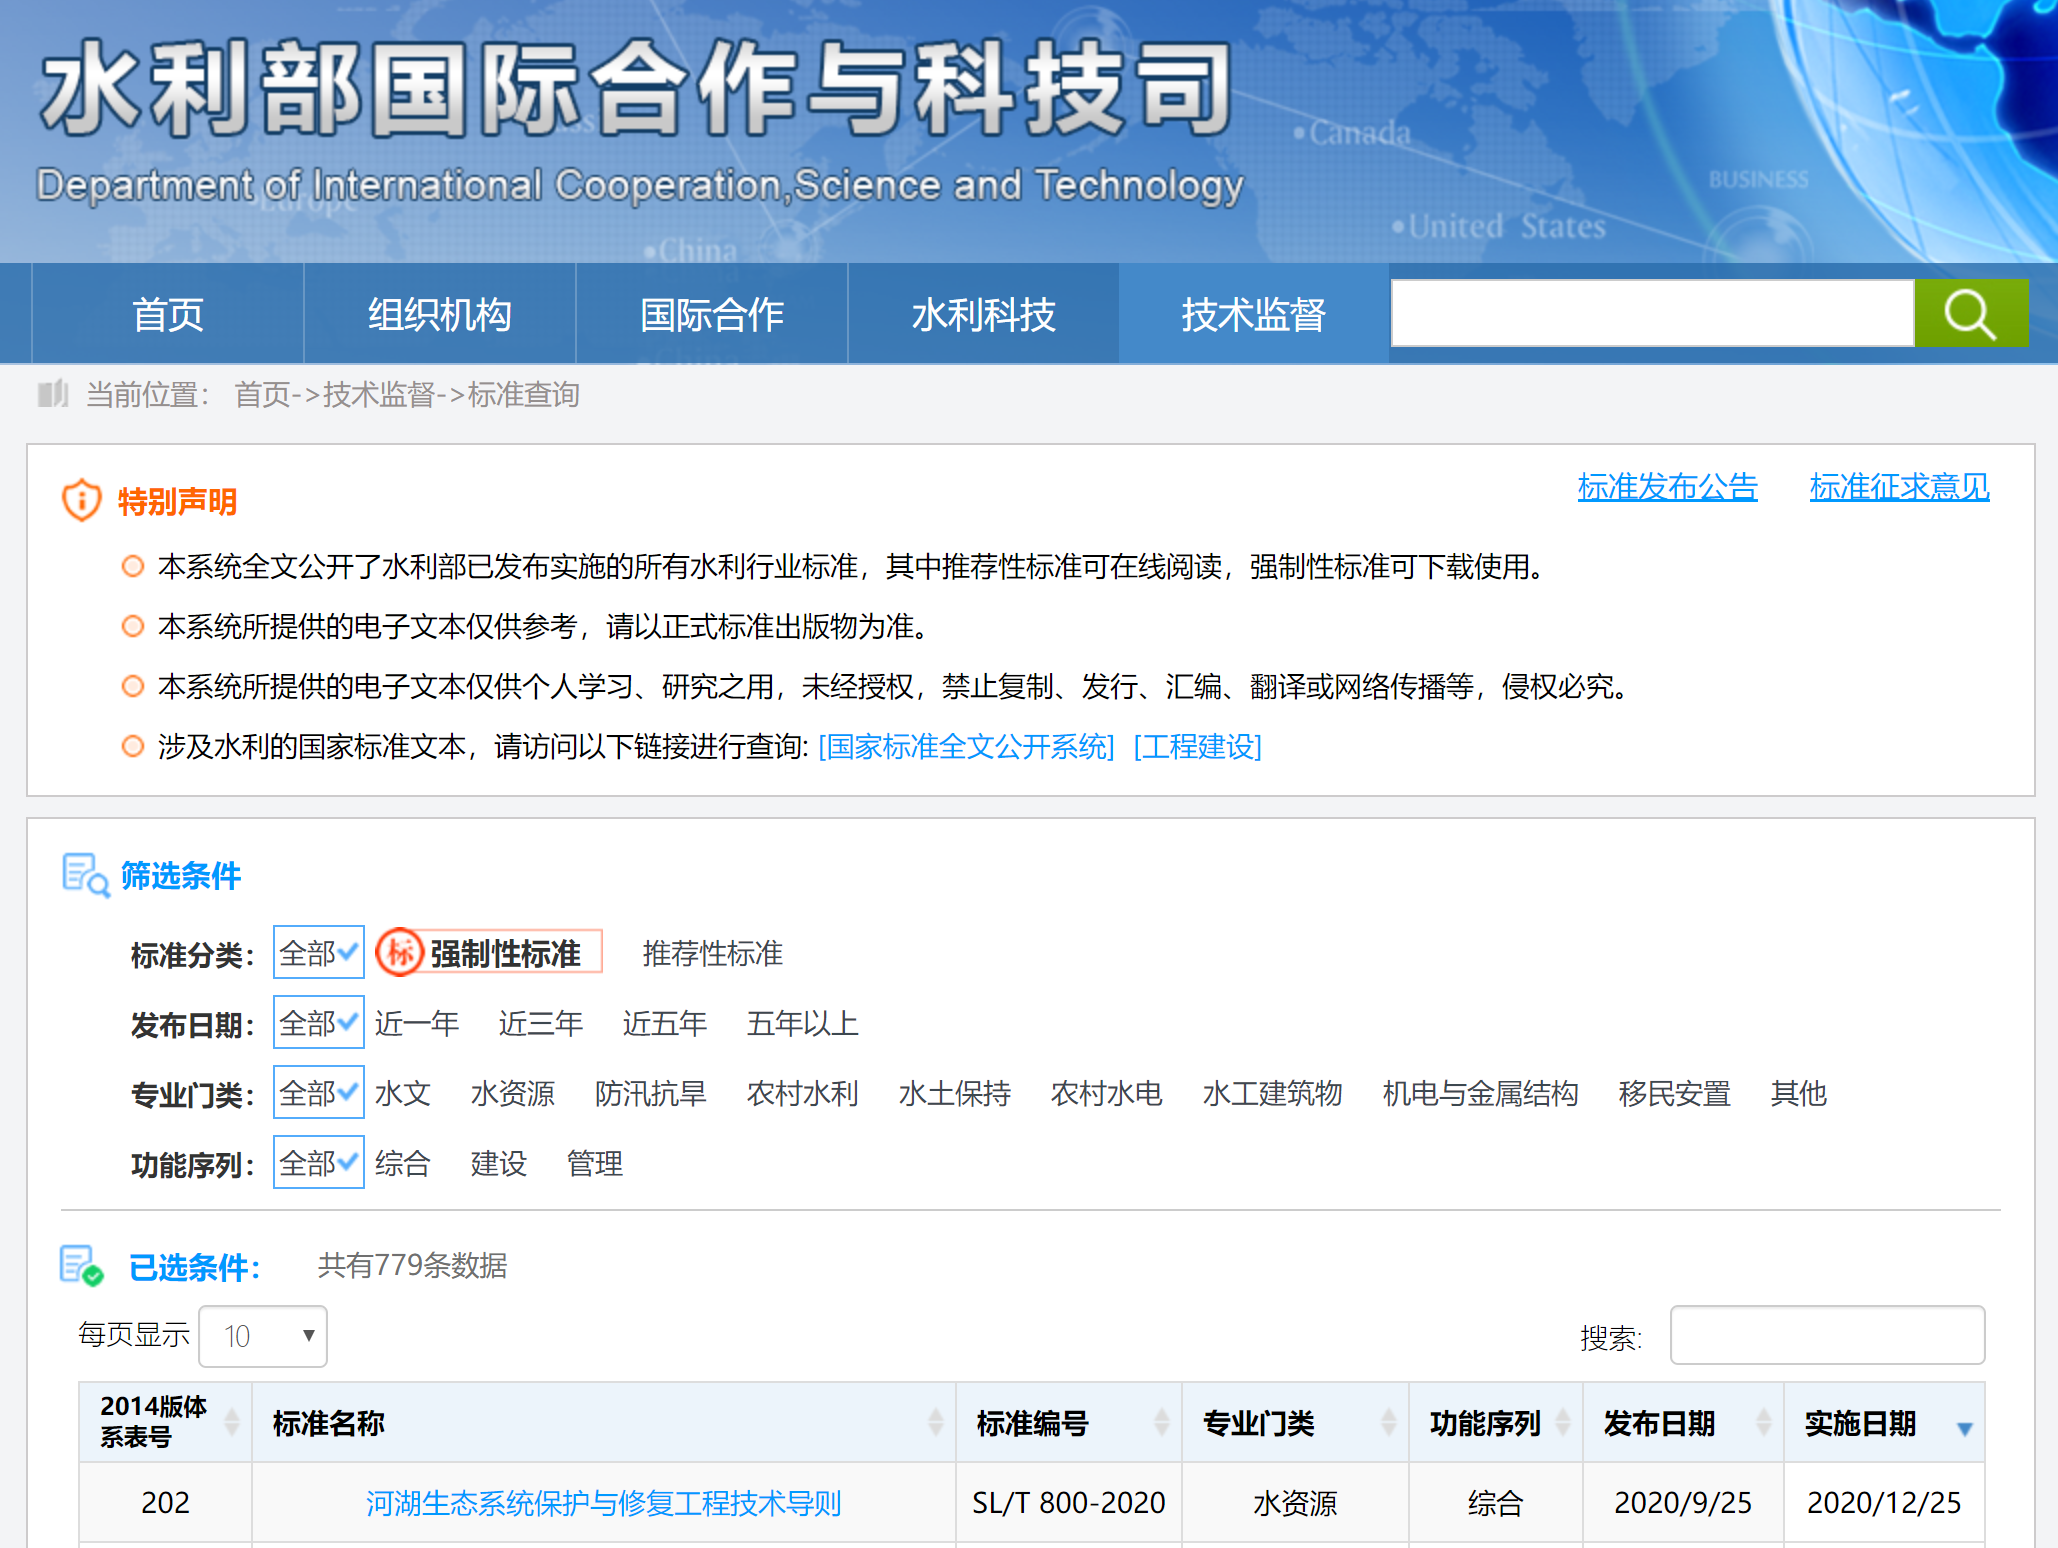The width and height of the screenshot is (2058, 1548).
Task: Open the 标准发布公告 link
Action: coord(1667,487)
